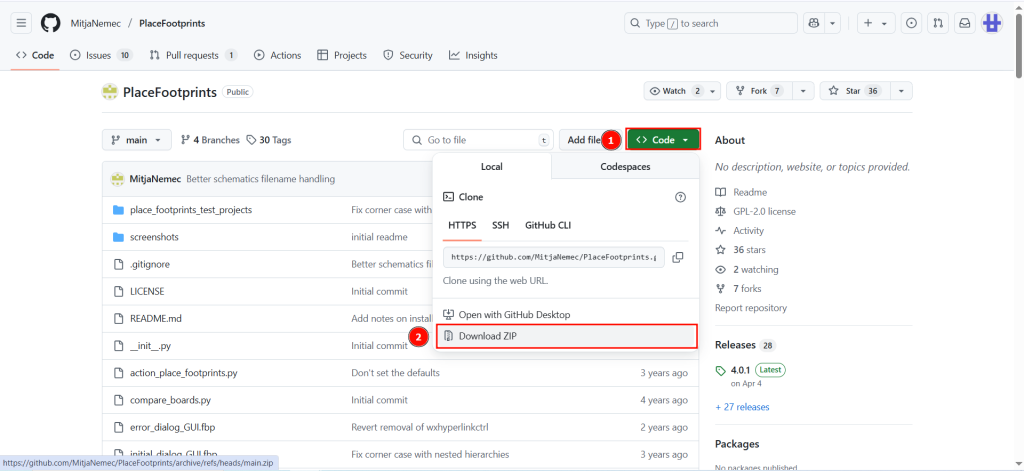Expand the Copilot dropdown arrow
The width and height of the screenshot is (1024, 471).
click(832, 23)
